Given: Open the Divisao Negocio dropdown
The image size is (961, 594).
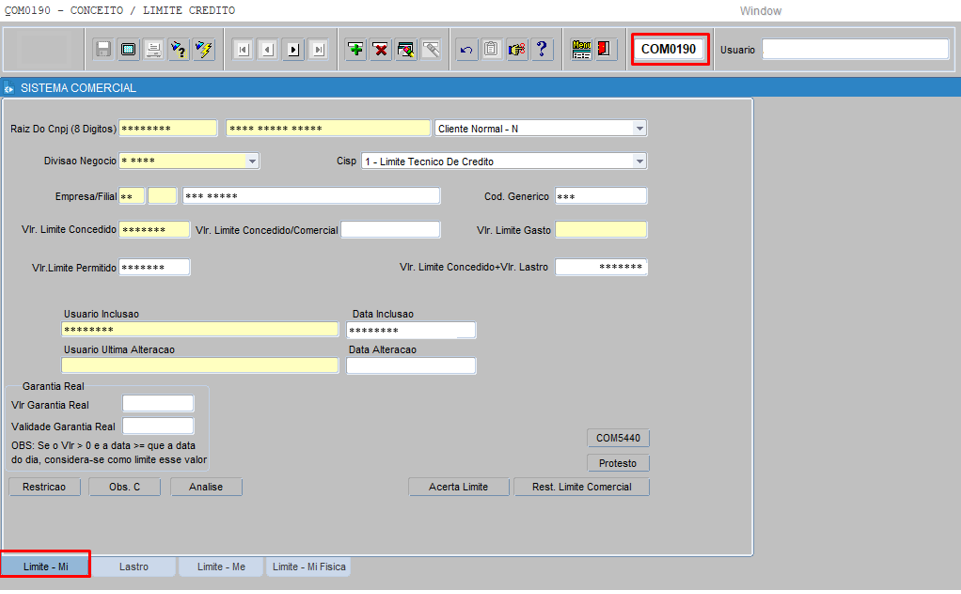Looking at the screenshot, I should click(x=252, y=161).
